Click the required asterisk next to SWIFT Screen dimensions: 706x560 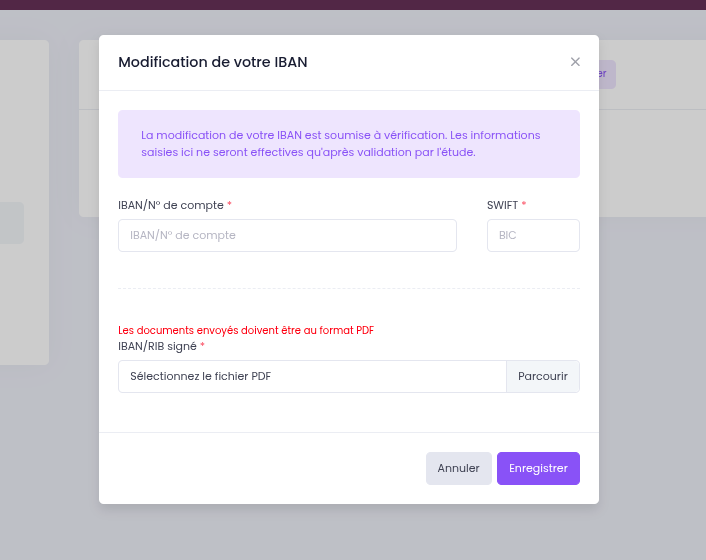pyautogui.click(x=524, y=204)
